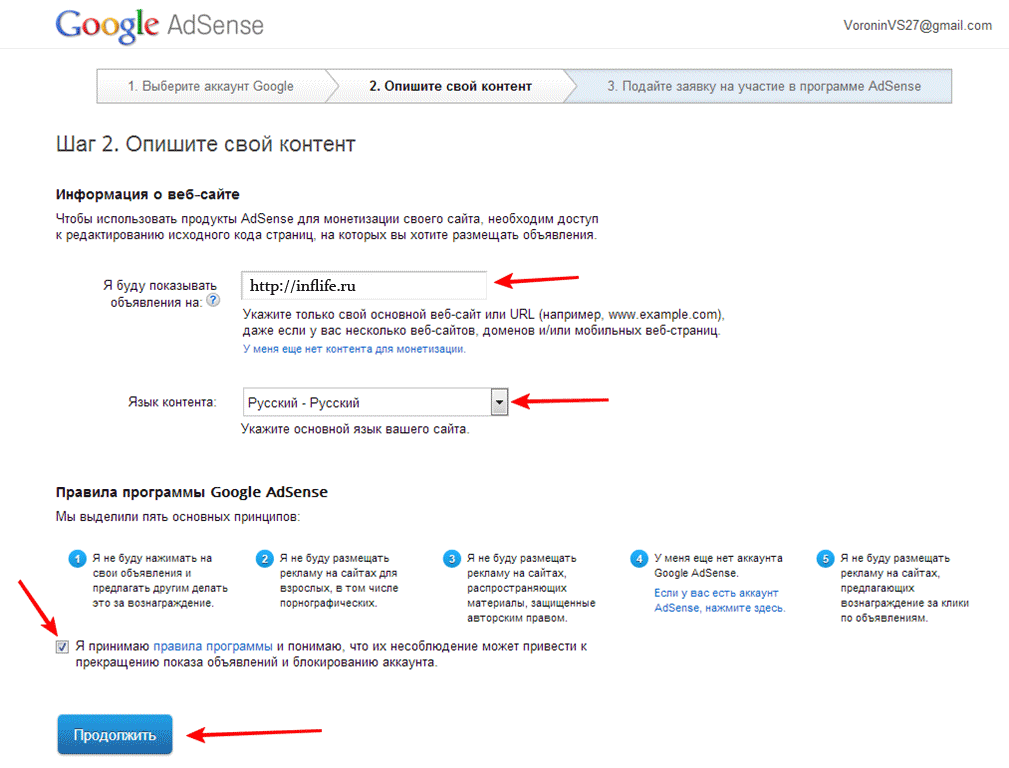
Task: Open the help question-mark icon beside the URL label
Action: pyautogui.click(x=213, y=300)
